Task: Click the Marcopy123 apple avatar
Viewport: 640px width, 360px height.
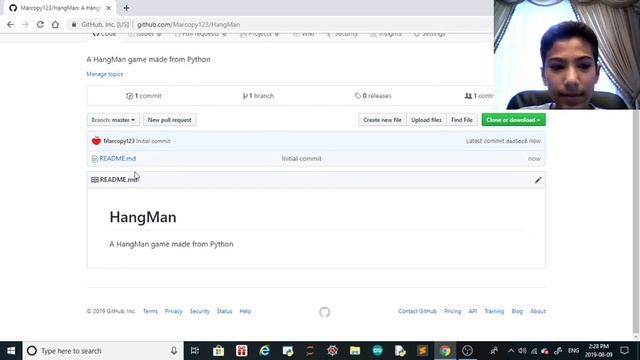Action: click(x=96, y=141)
